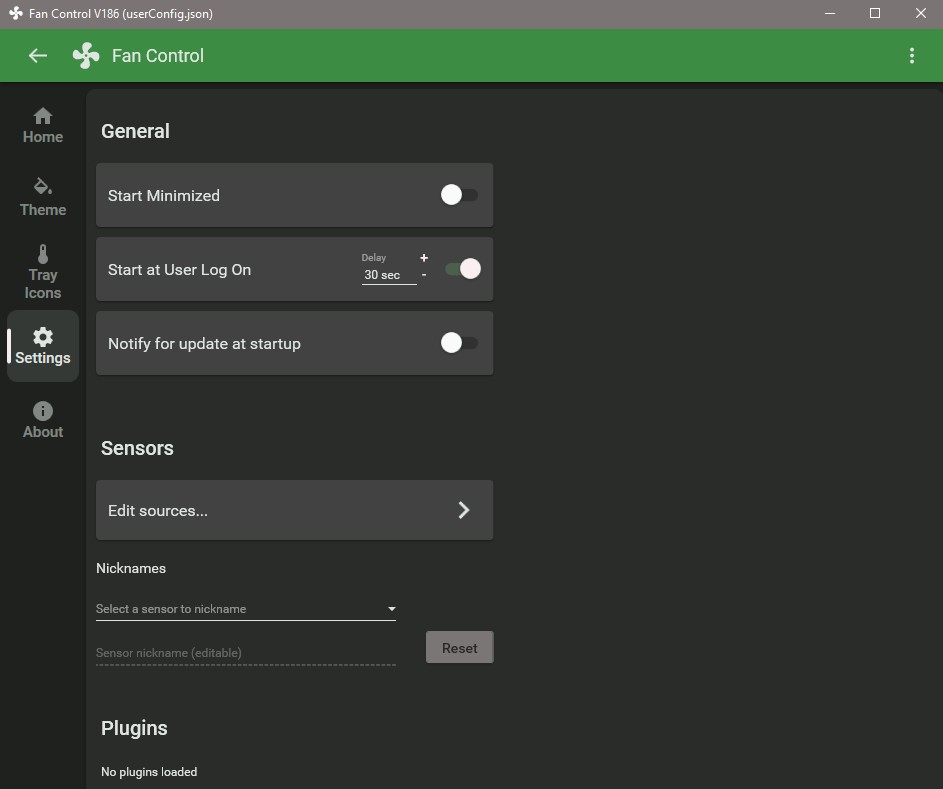943x789 pixels.
Task: Click the Fan Control fan logo
Action: click(x=86, y=56)
